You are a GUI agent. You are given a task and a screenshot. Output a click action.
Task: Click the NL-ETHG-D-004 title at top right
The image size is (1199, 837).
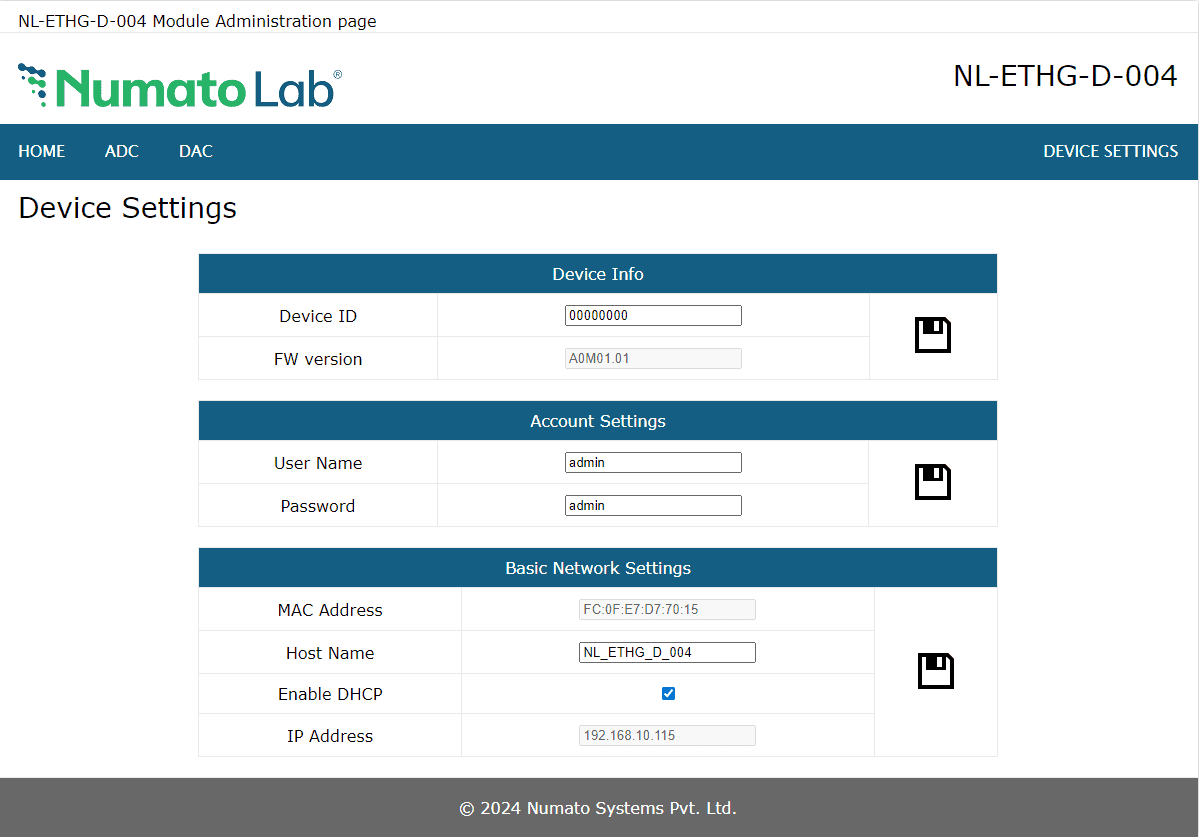1065,77
